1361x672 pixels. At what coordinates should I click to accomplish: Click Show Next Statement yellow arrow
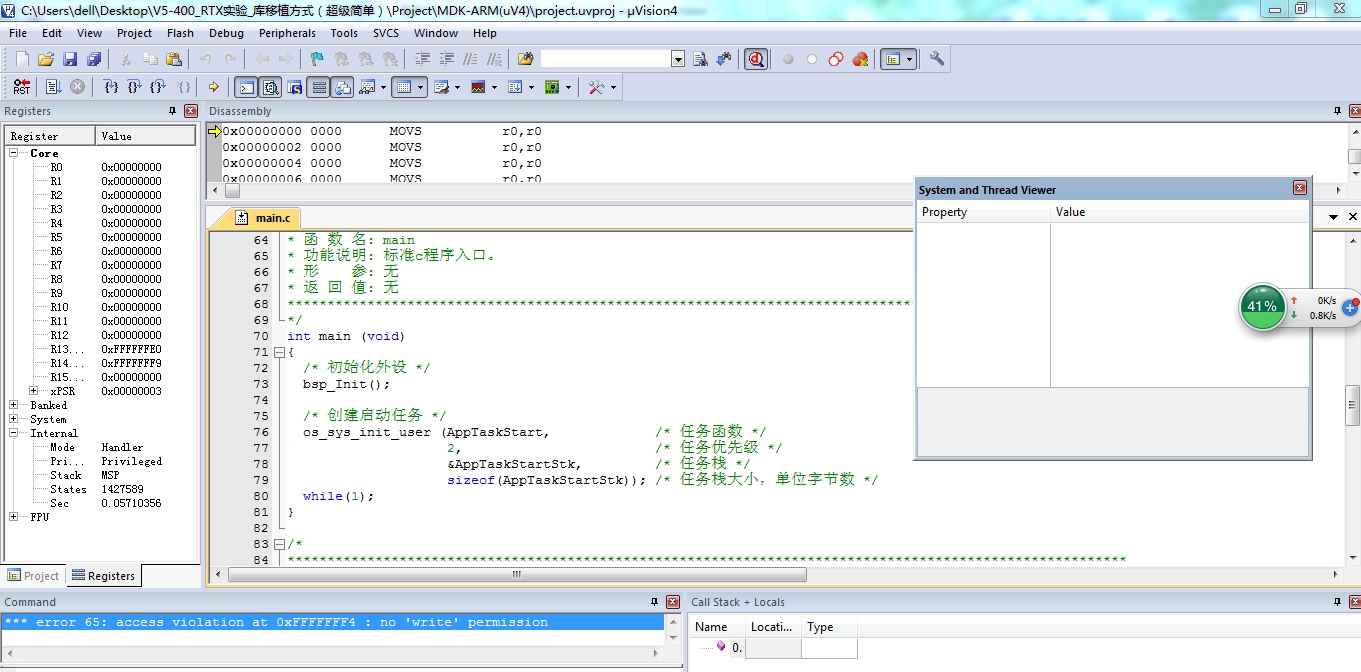point(213,87)
